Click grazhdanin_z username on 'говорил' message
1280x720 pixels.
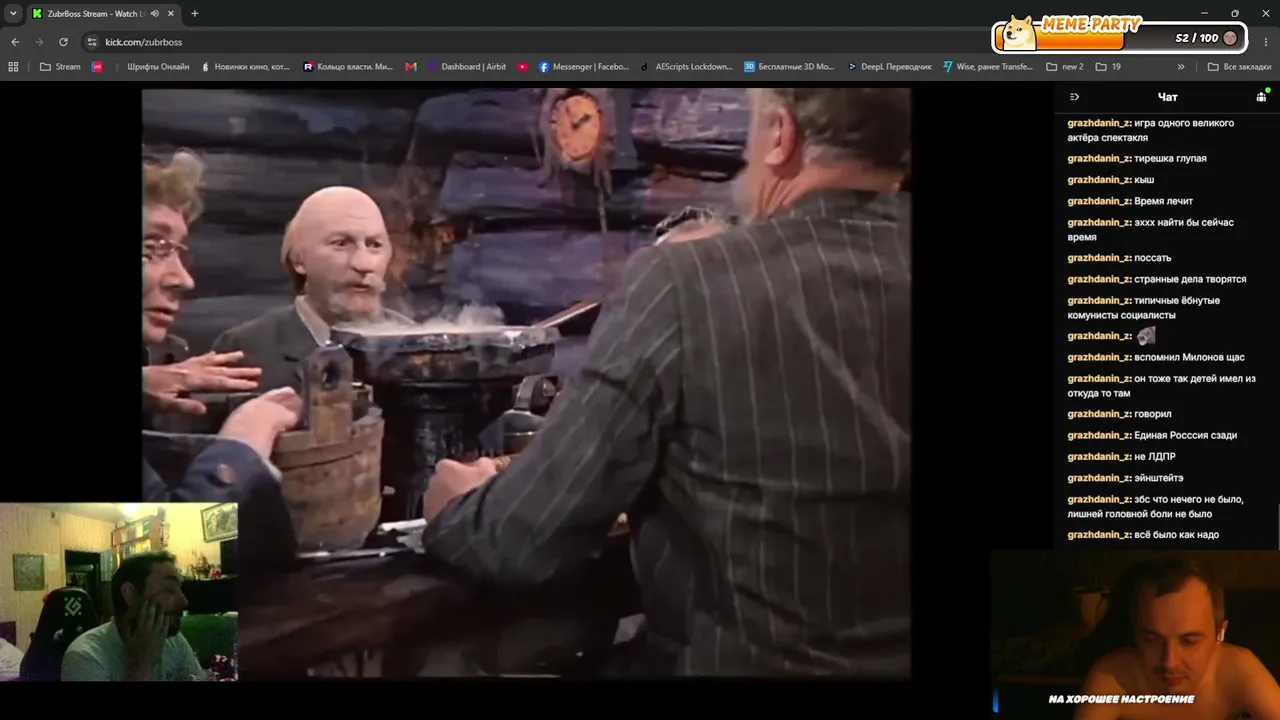[1098, 414]
